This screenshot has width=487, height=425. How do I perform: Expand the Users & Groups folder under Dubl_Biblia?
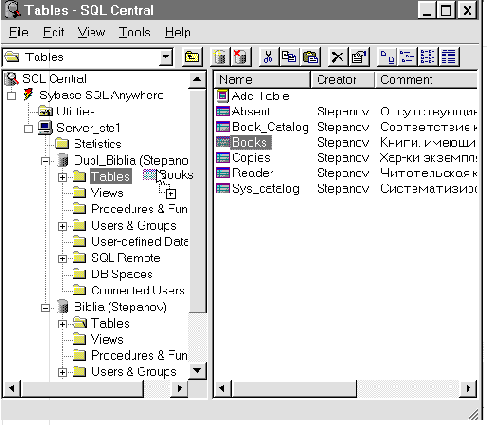coord(62,226)
